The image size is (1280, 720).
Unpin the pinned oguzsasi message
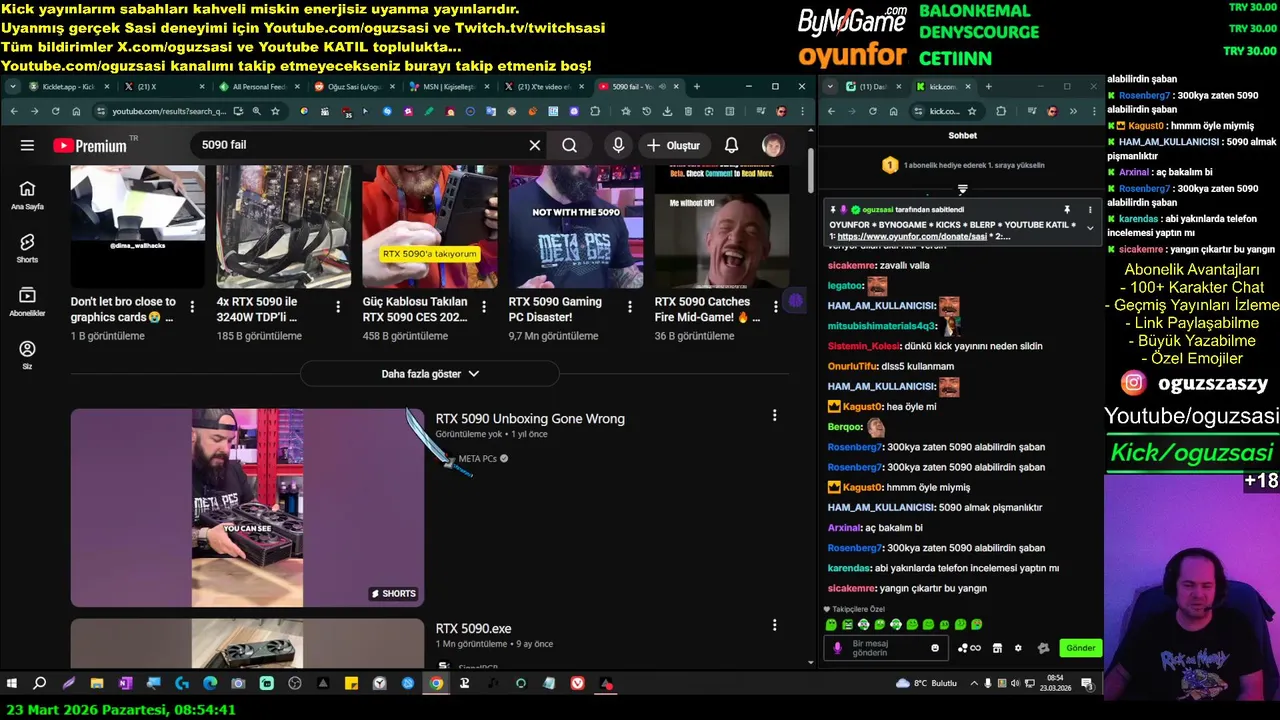pyautogui.click(x=1067, y=210)
